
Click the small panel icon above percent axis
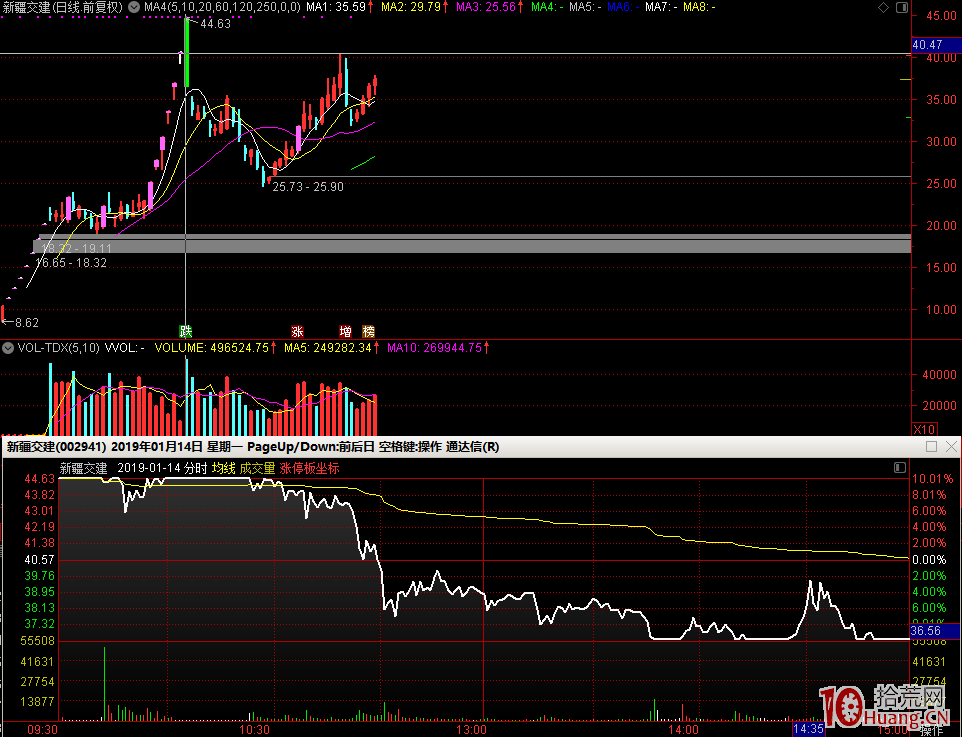point(898,468)
